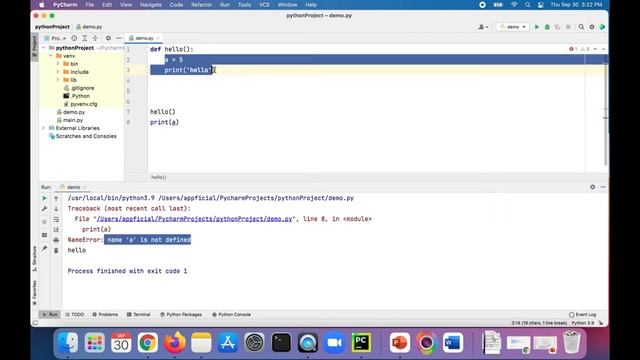The image size is (640, 360).
Task: Run the demo configuration with the green toolbar play button
Action: [537, 27]
